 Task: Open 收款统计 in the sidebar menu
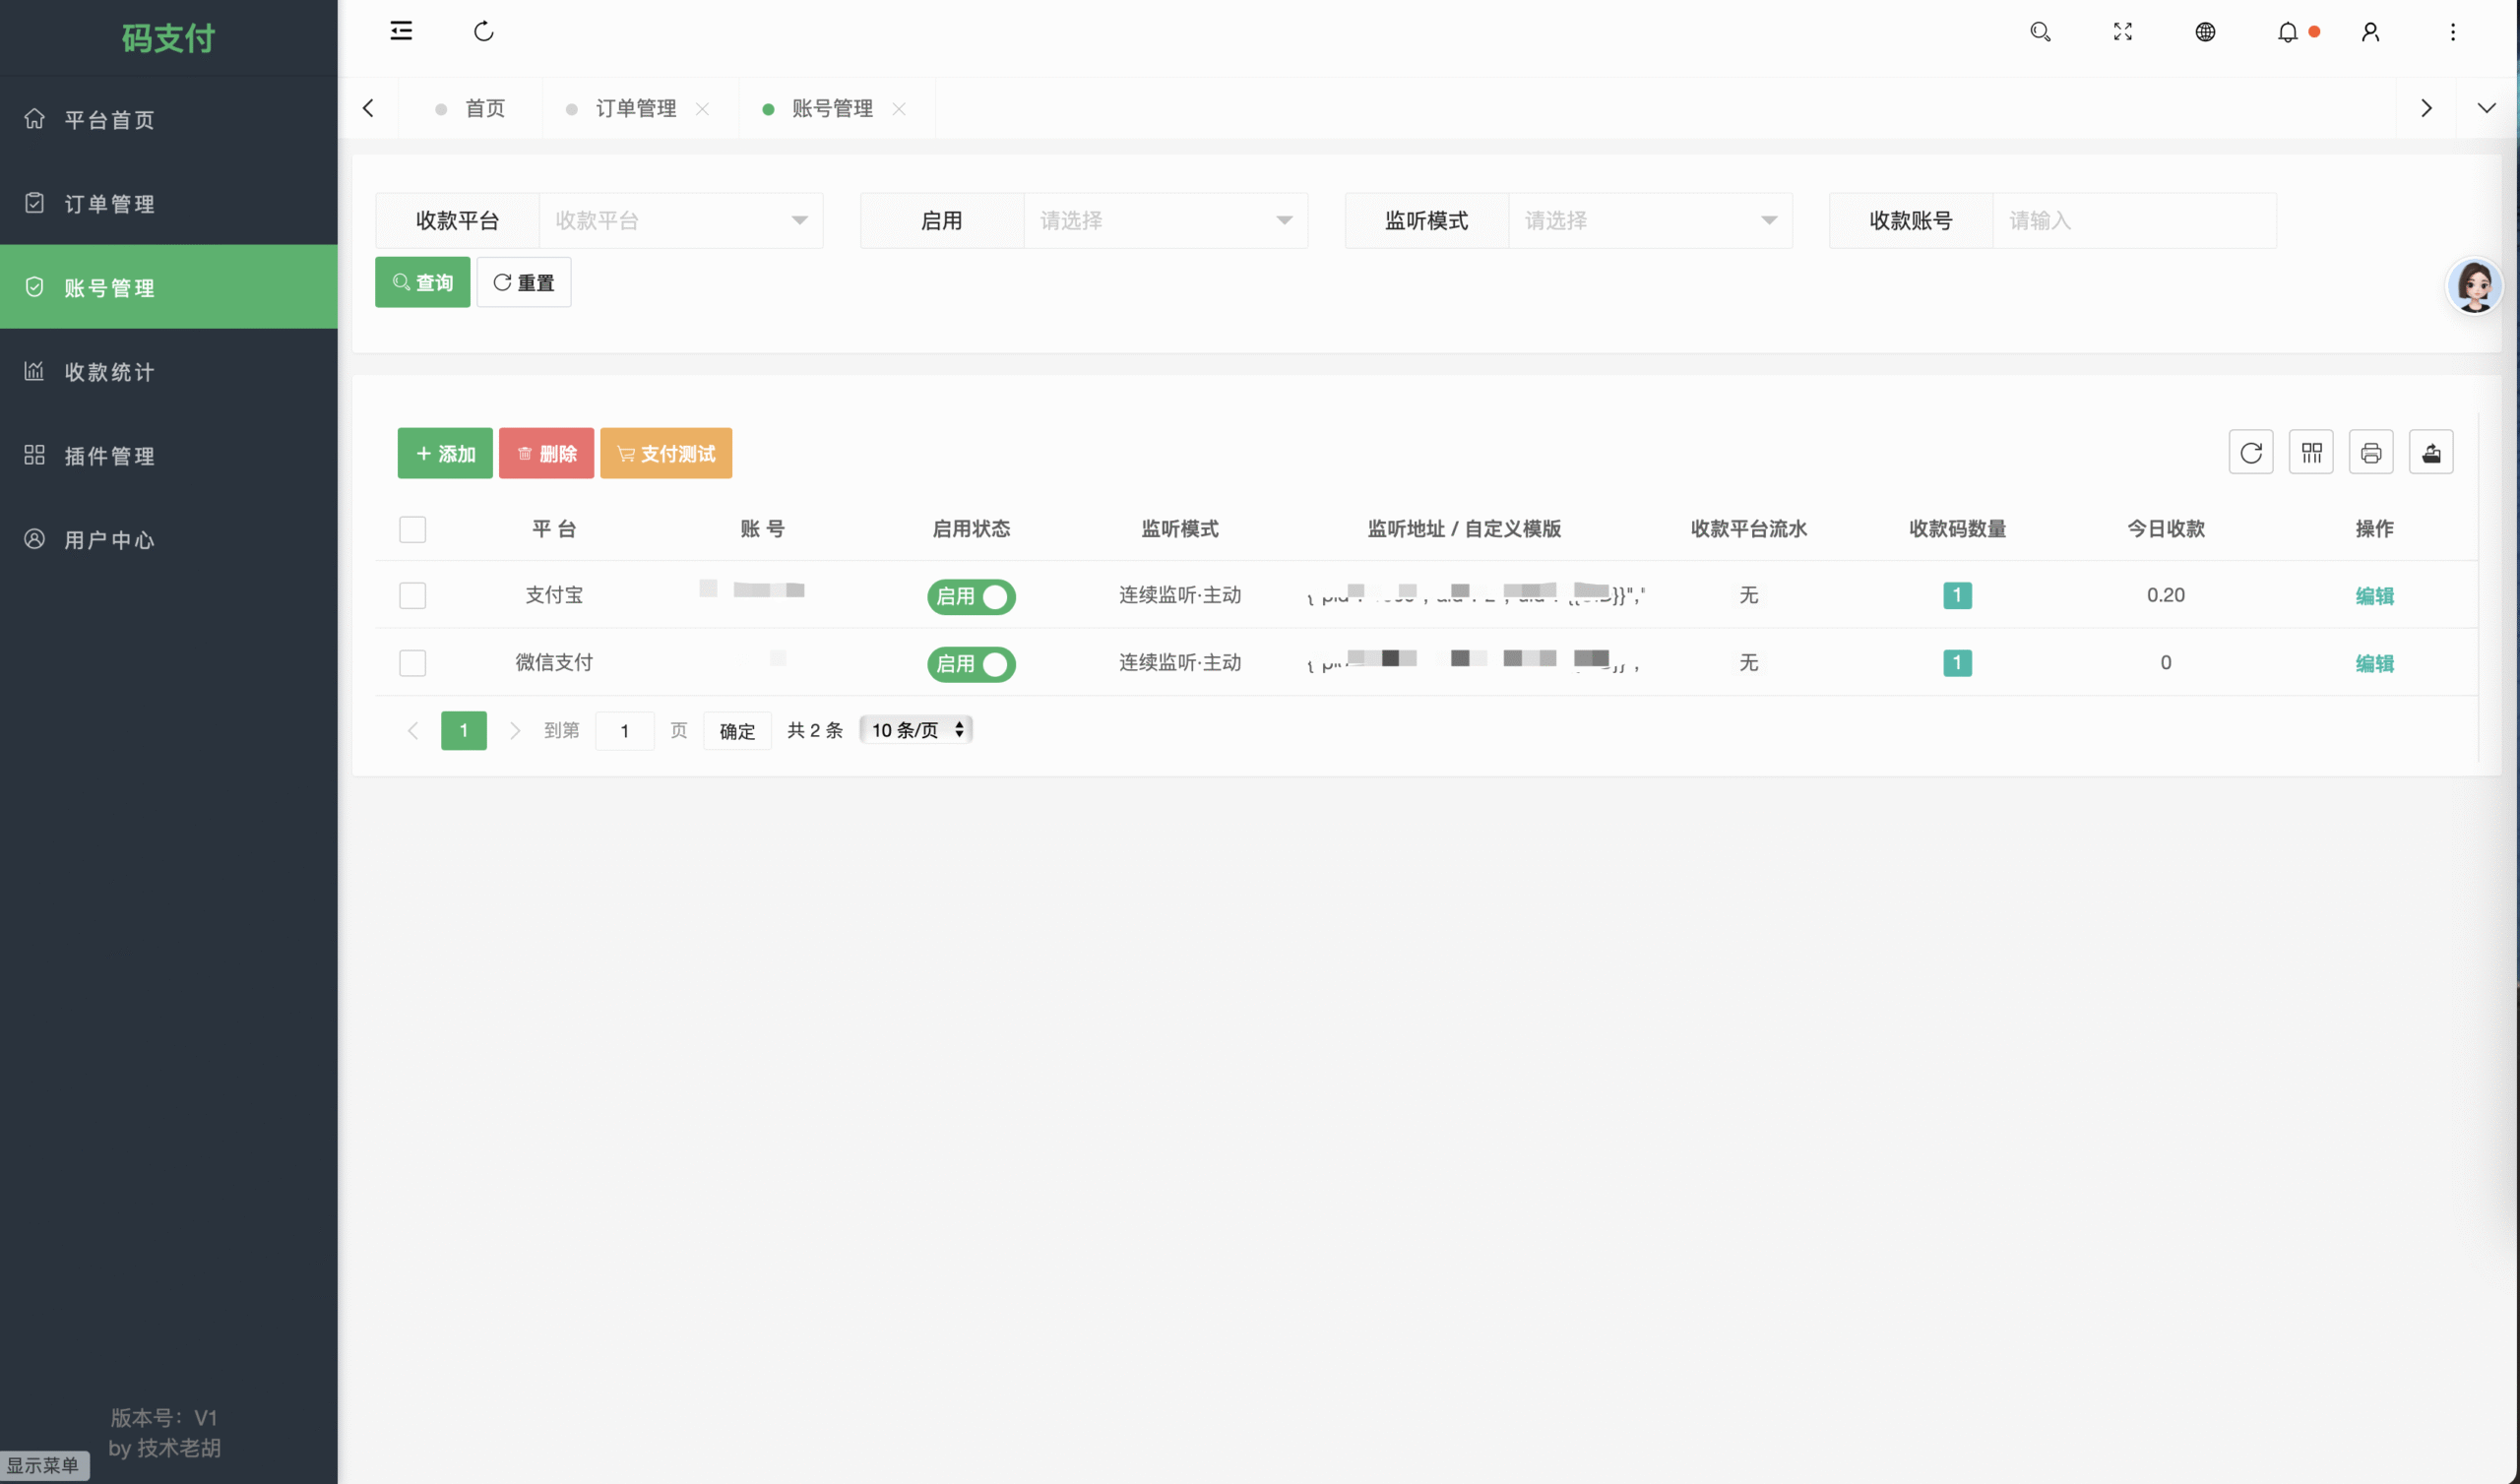pos(110,372)
